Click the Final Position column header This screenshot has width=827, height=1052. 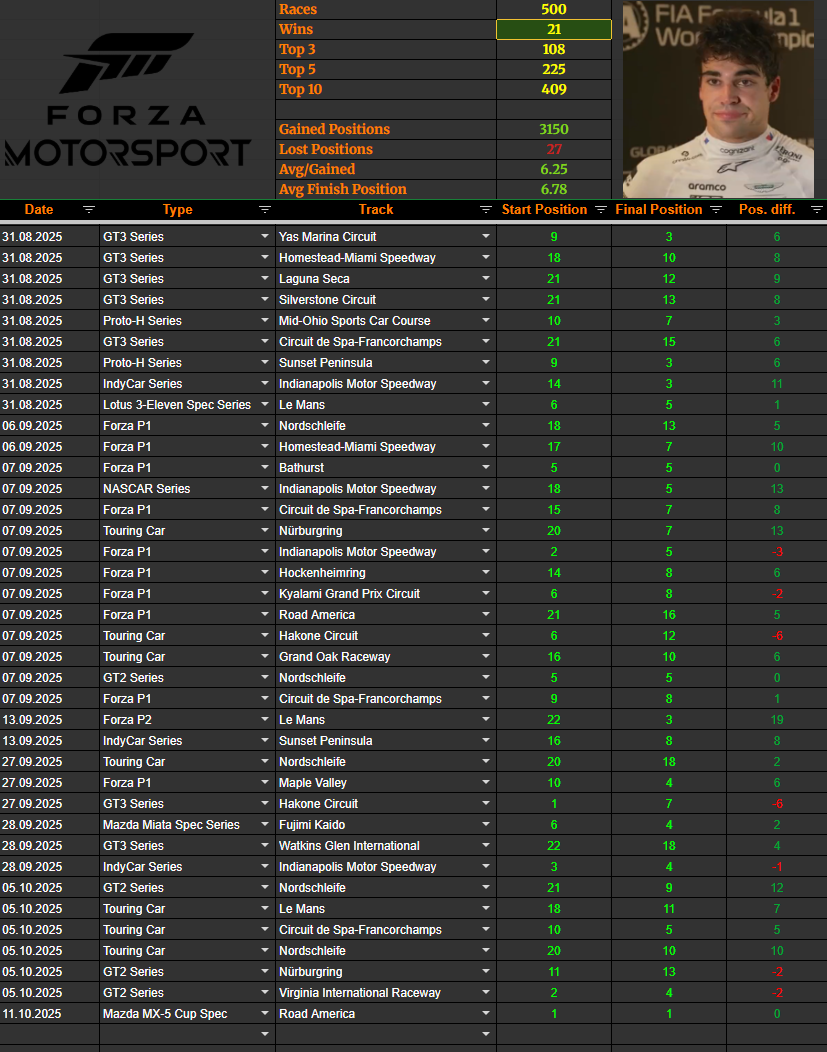point(659,209)
